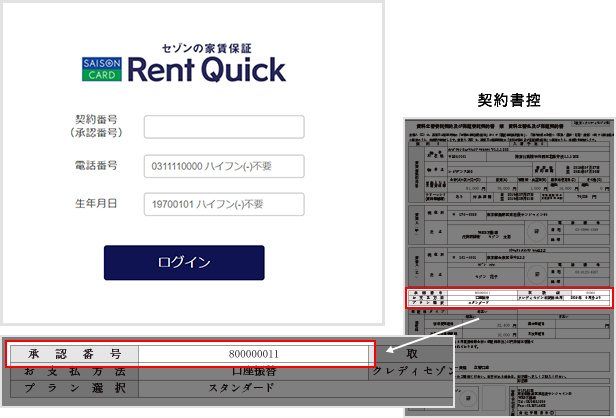Click the 口座振替 payment method value
The image size is (616, 418).
(254, 371)
